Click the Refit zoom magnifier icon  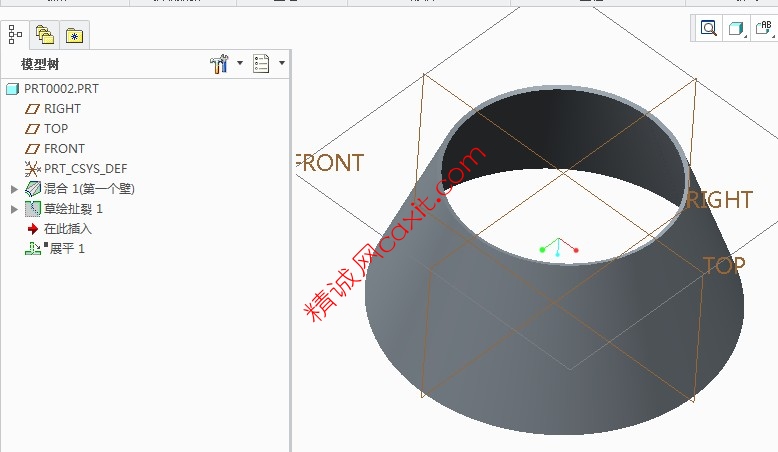click(x=709, y=28)
